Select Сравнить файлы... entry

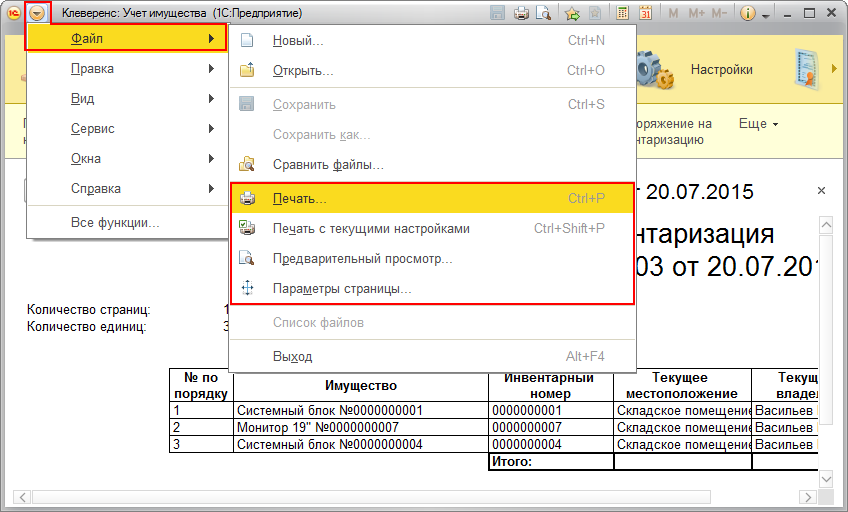[432, 164]
